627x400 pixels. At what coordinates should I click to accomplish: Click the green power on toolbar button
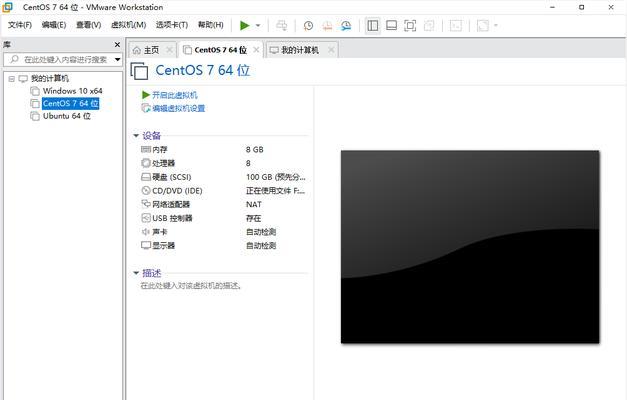(244, 26)
